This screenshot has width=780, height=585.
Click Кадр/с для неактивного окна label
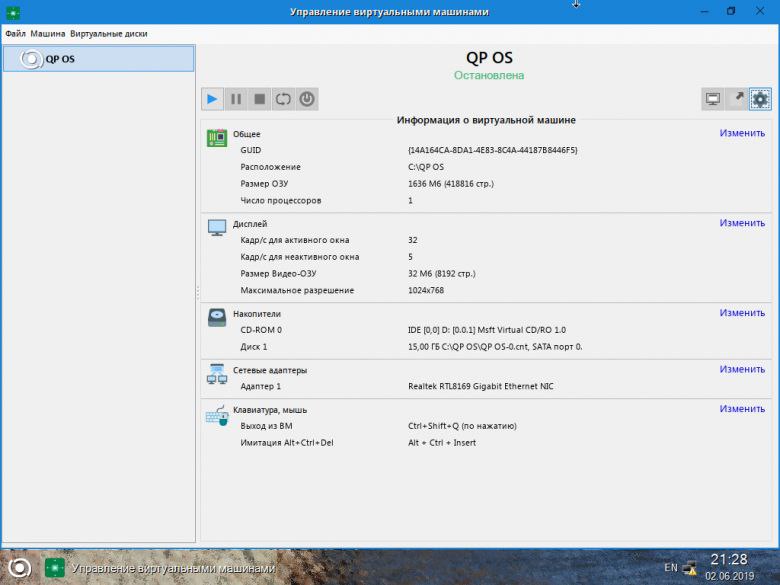coord(299,257)
